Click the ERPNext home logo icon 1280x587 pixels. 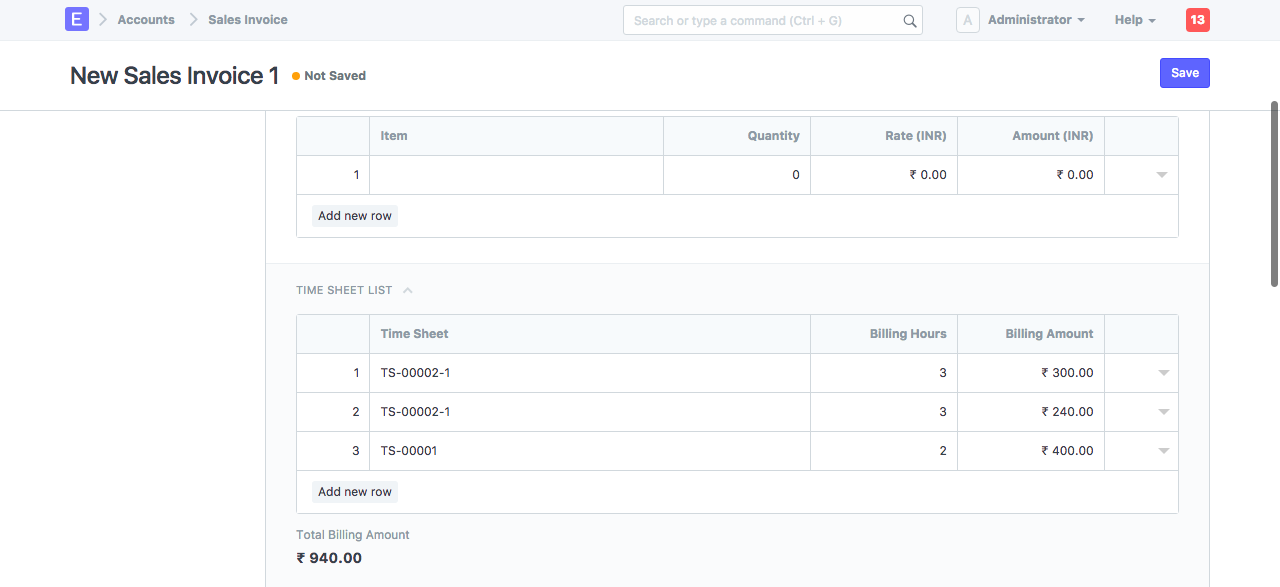pyautogui.click(x=77, y=19)
